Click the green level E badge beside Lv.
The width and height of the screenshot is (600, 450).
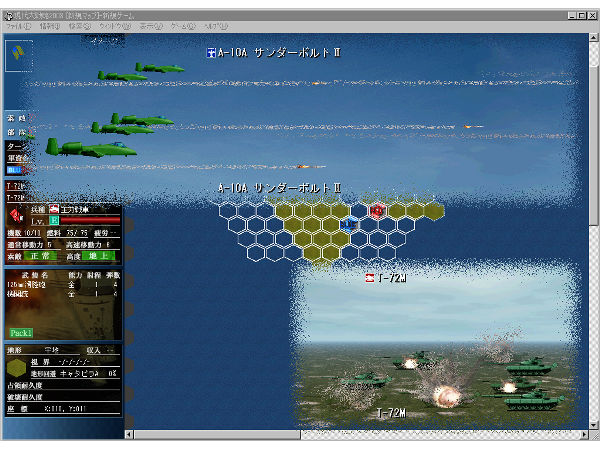(54, 221)
